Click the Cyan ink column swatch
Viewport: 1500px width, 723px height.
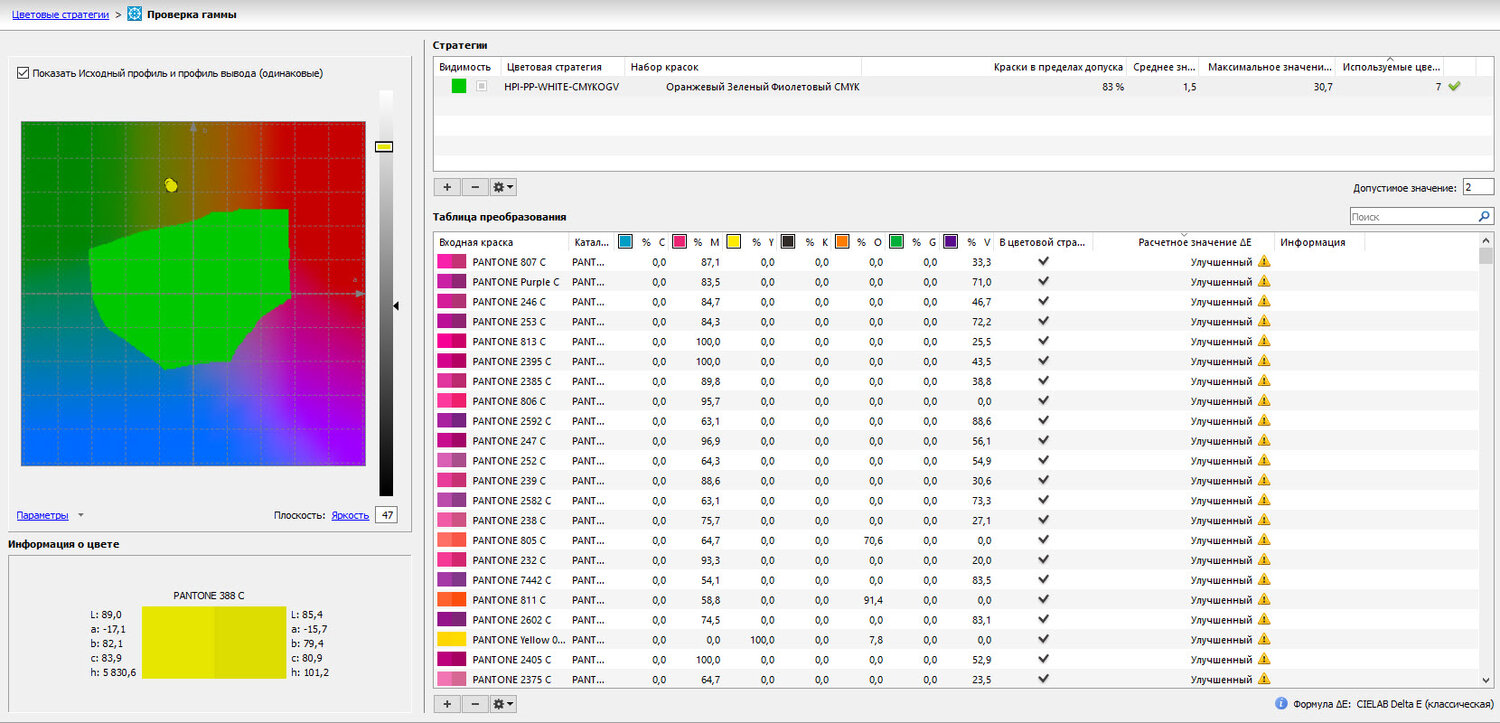coord(626,242)
